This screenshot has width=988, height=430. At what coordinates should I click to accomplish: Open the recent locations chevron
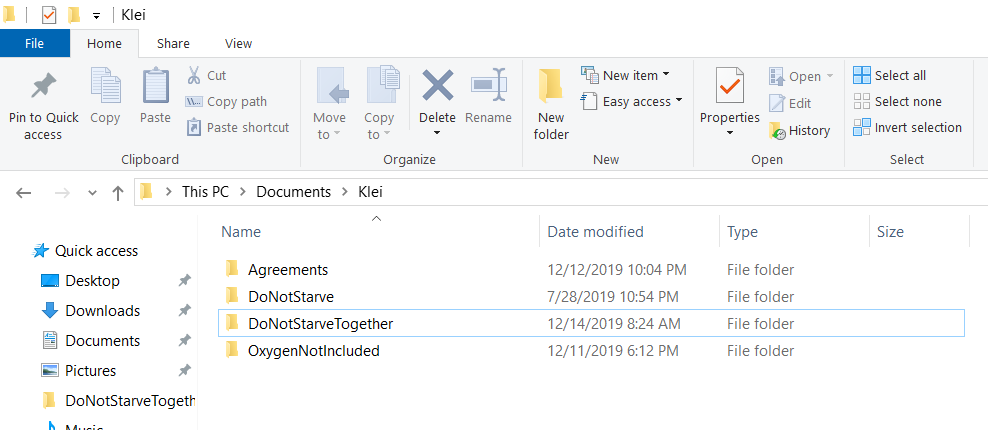[92, 193]
